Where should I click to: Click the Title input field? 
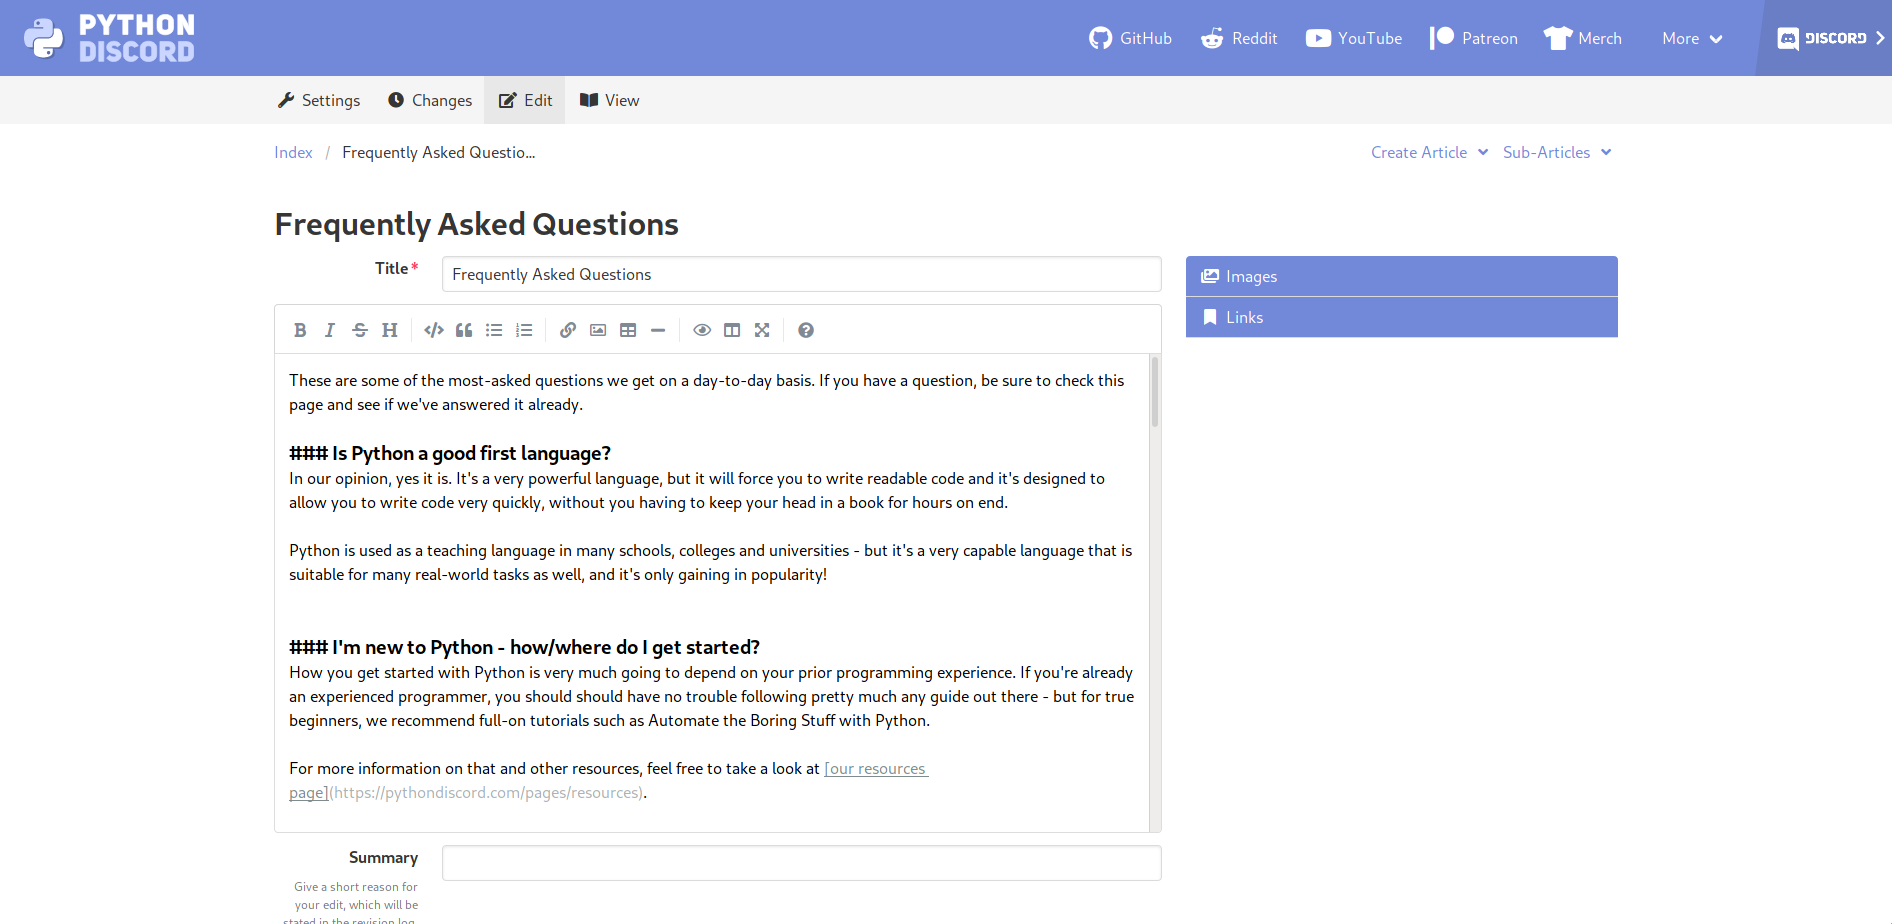click(x=802, y=274)
